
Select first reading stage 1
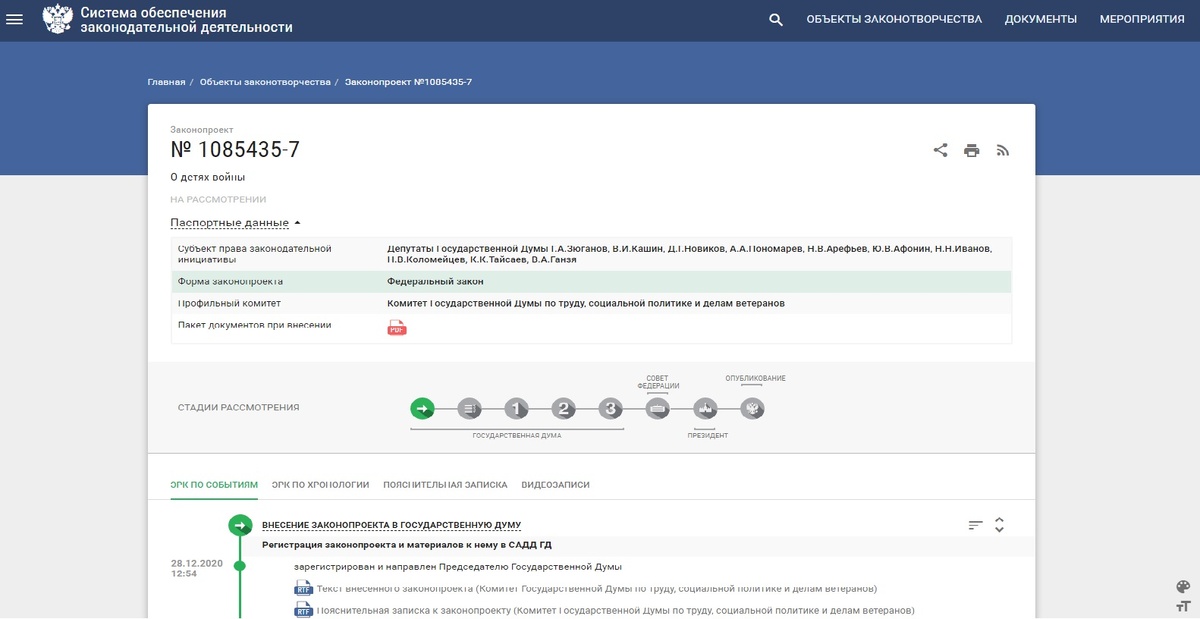(516, 408)
